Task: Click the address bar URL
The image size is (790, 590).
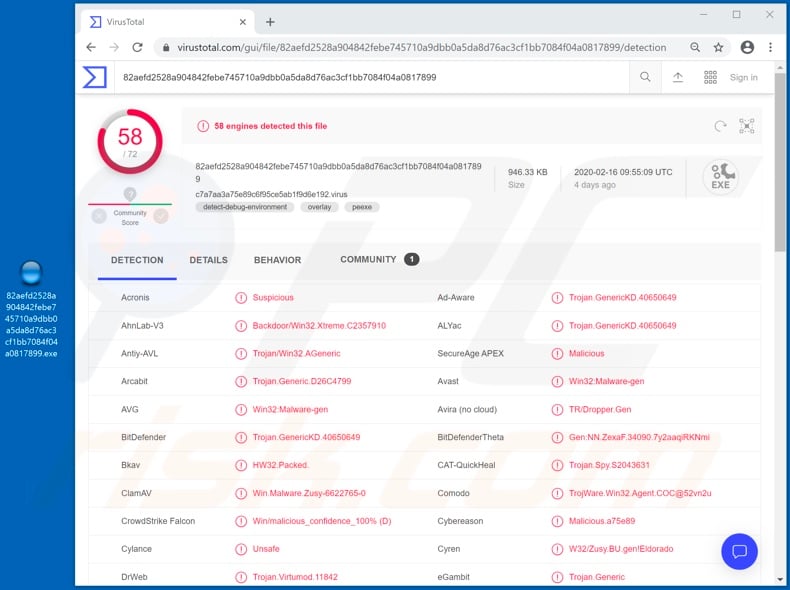Action: tap(421, 47)
